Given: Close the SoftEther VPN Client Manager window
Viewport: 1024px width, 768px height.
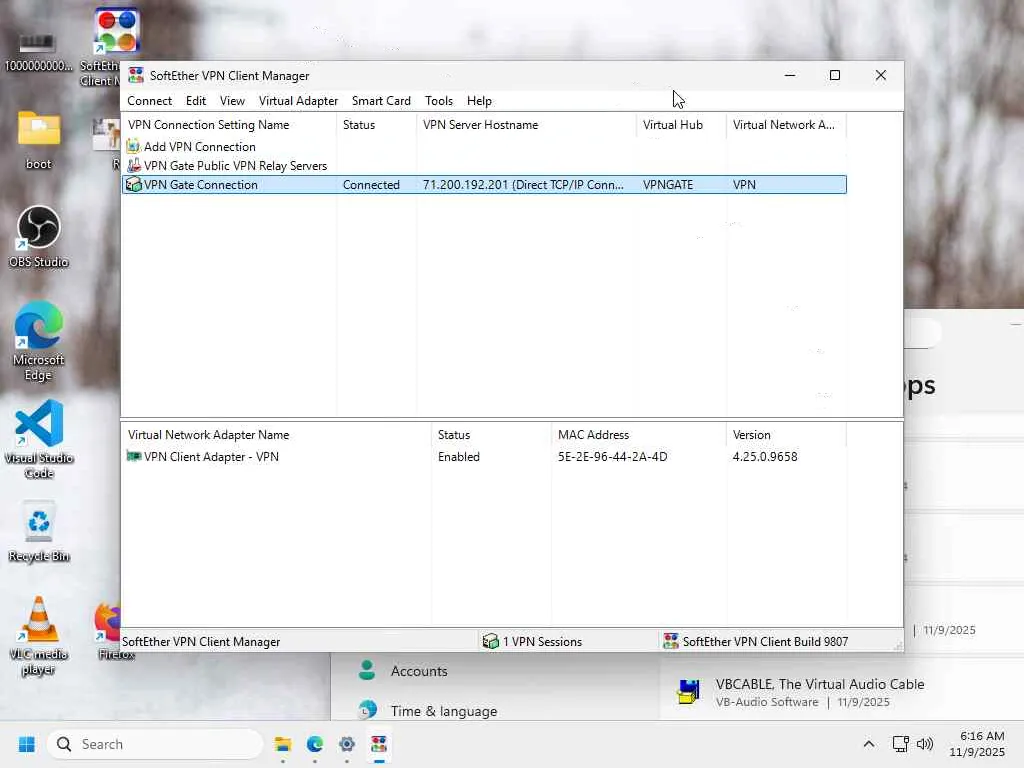Looking at the screenshot, I should coord(880,75).
